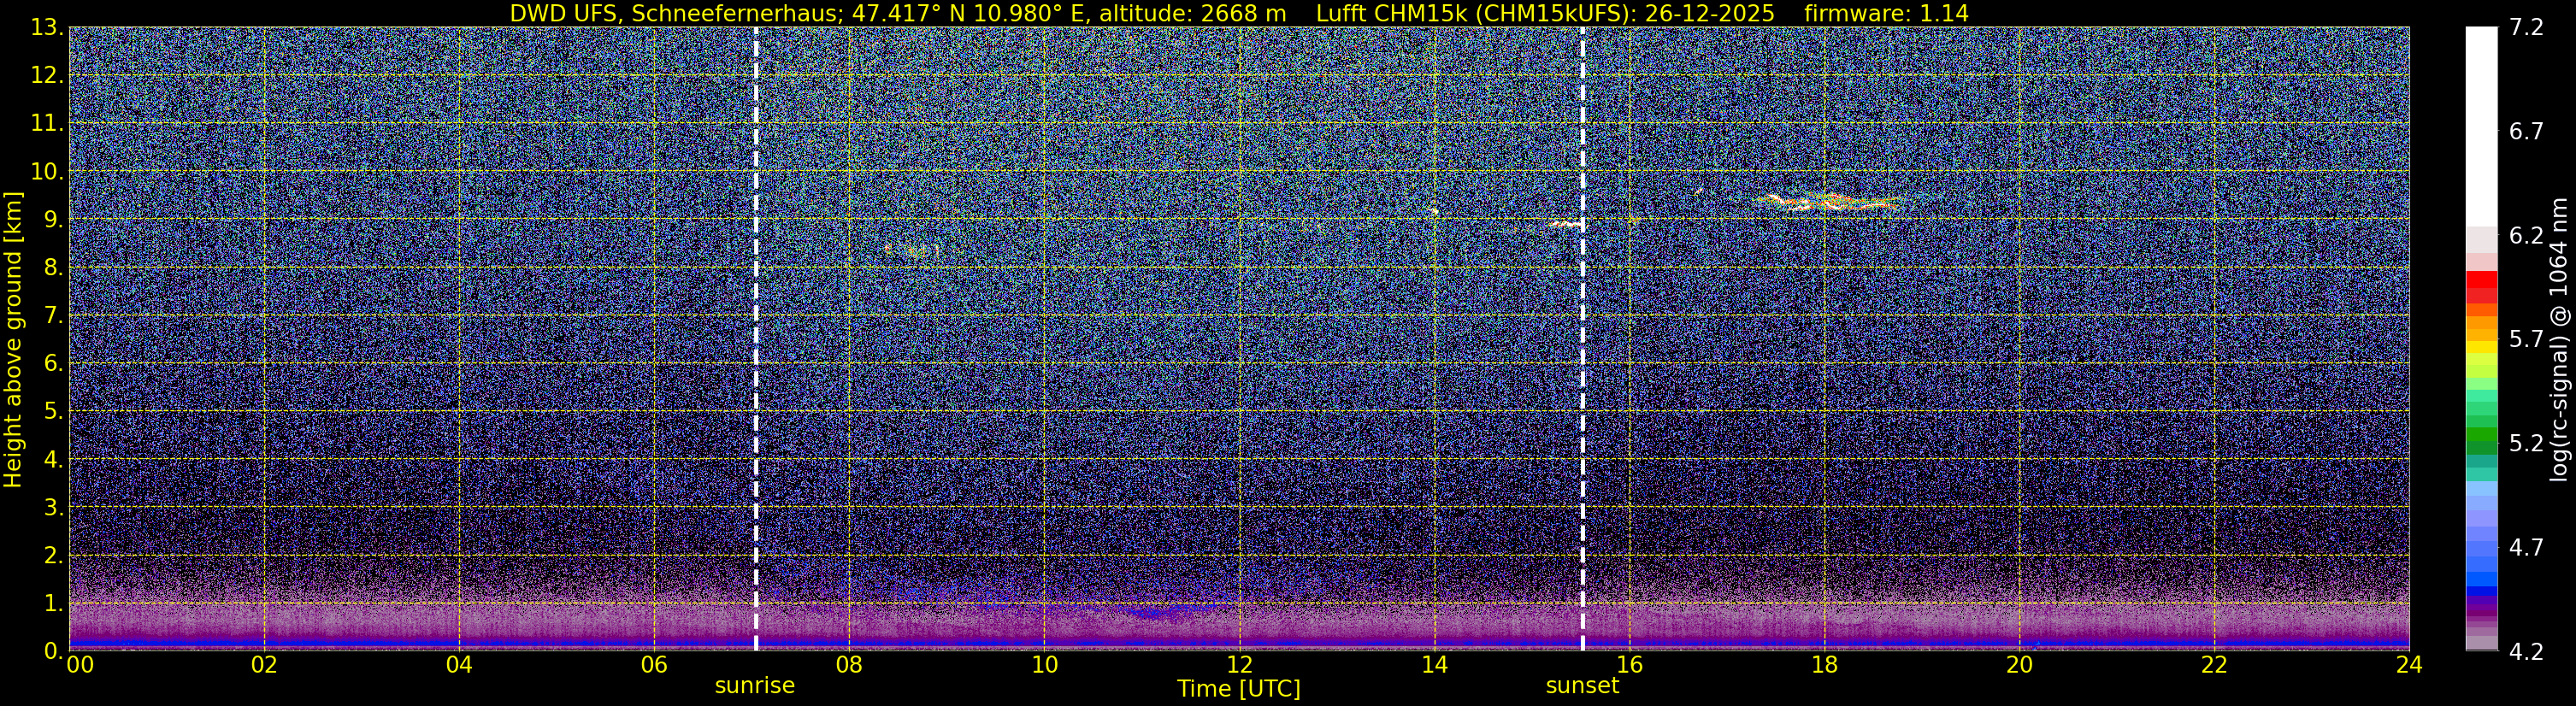
Task: Click the height-axis tick label '4.'
Action: (52, 460)
